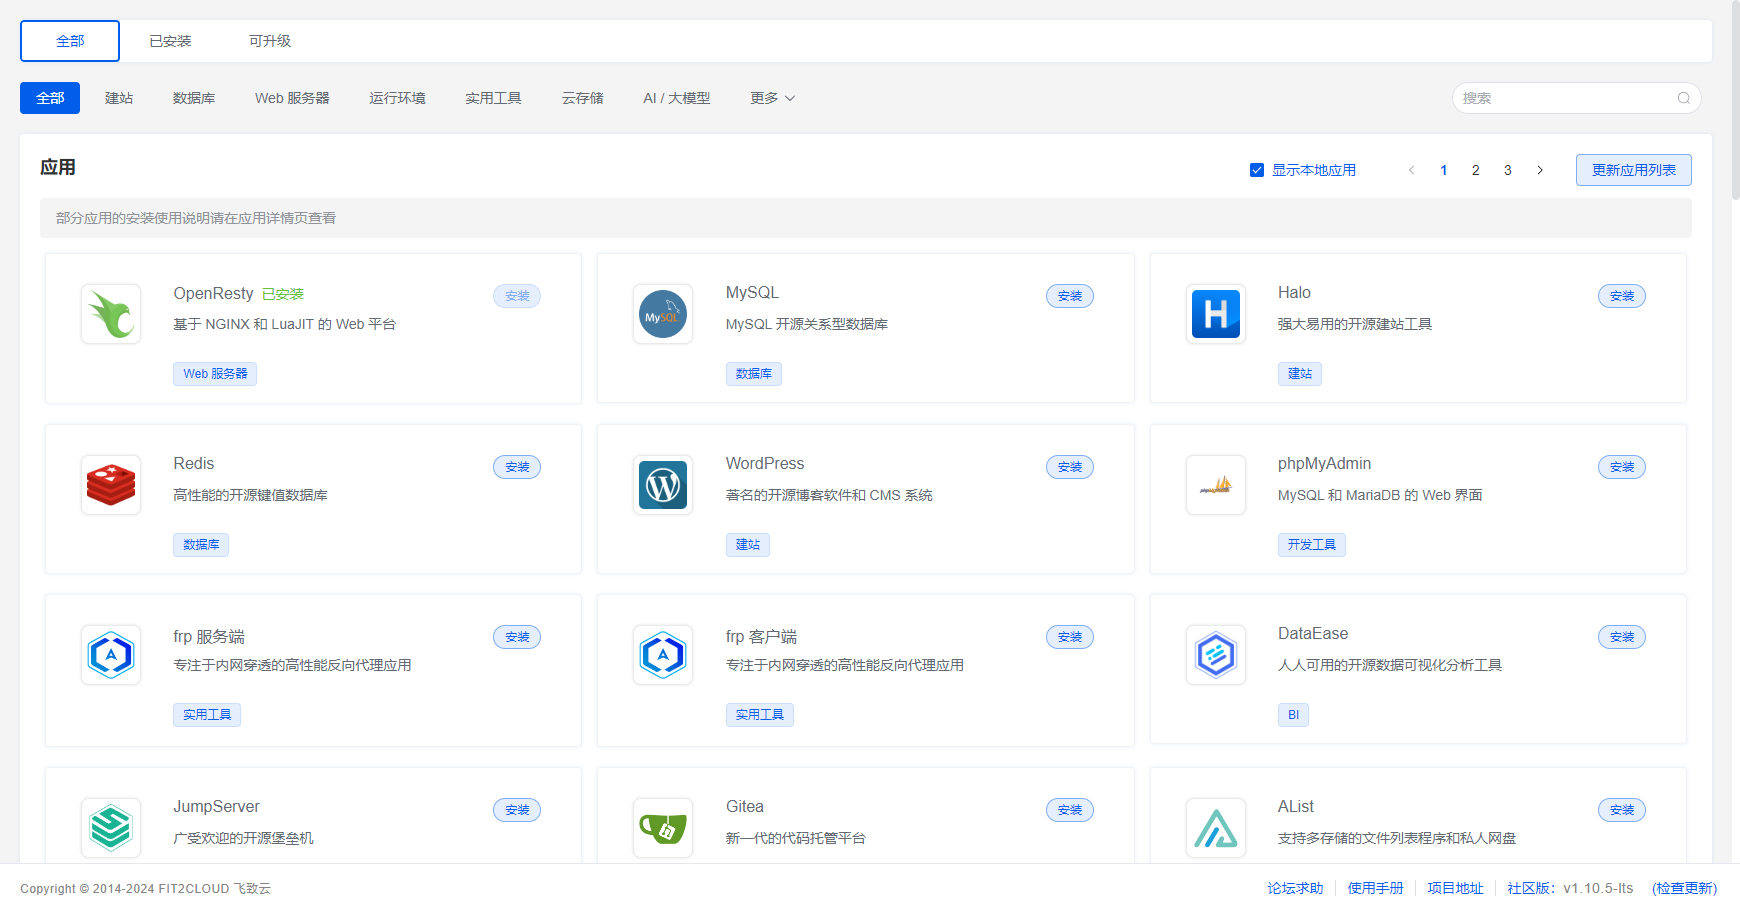Viewport: 1740px width, 911px height.
Task: Install JumpServer via 安装 button
Action: click(x=517, y=810)
